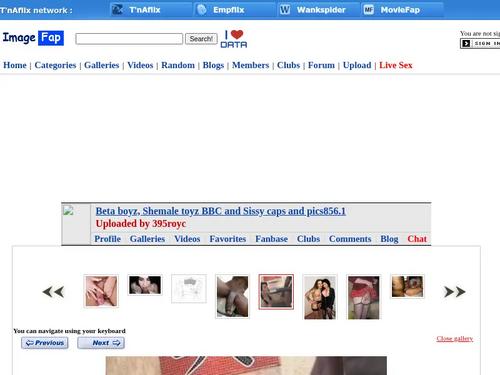
Task: Select the thumbnail of two women posing
Action: pos(320,297)
